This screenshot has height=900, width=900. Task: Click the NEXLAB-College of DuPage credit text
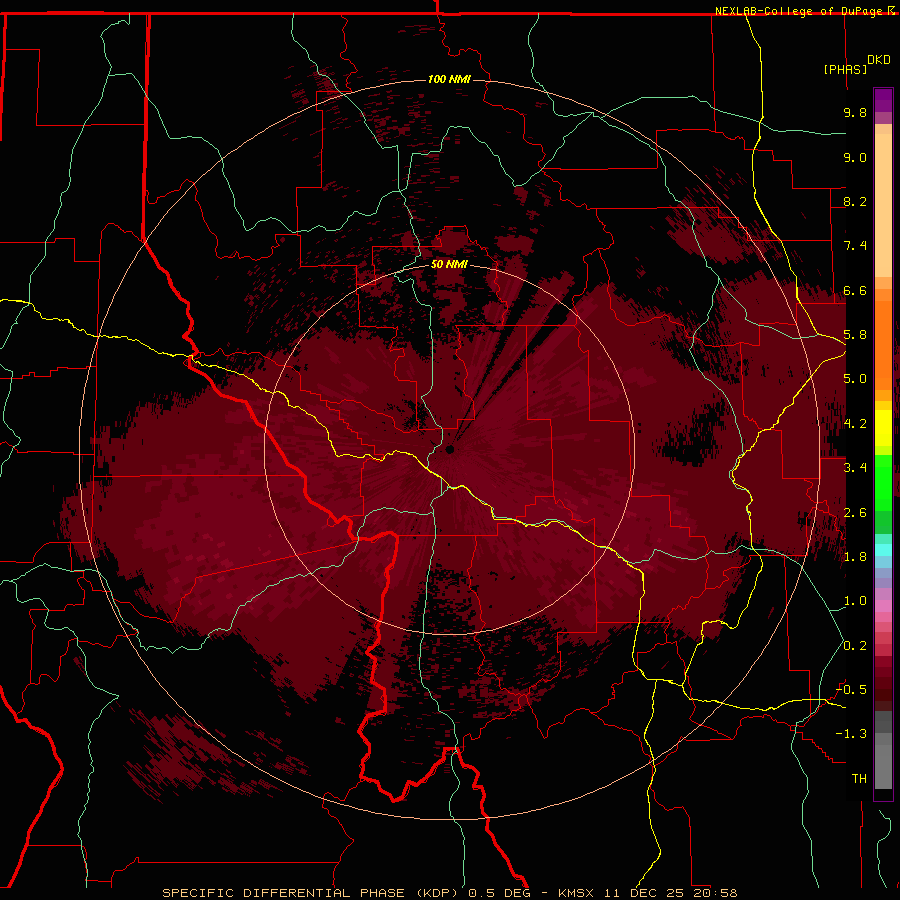coord(798,11)
